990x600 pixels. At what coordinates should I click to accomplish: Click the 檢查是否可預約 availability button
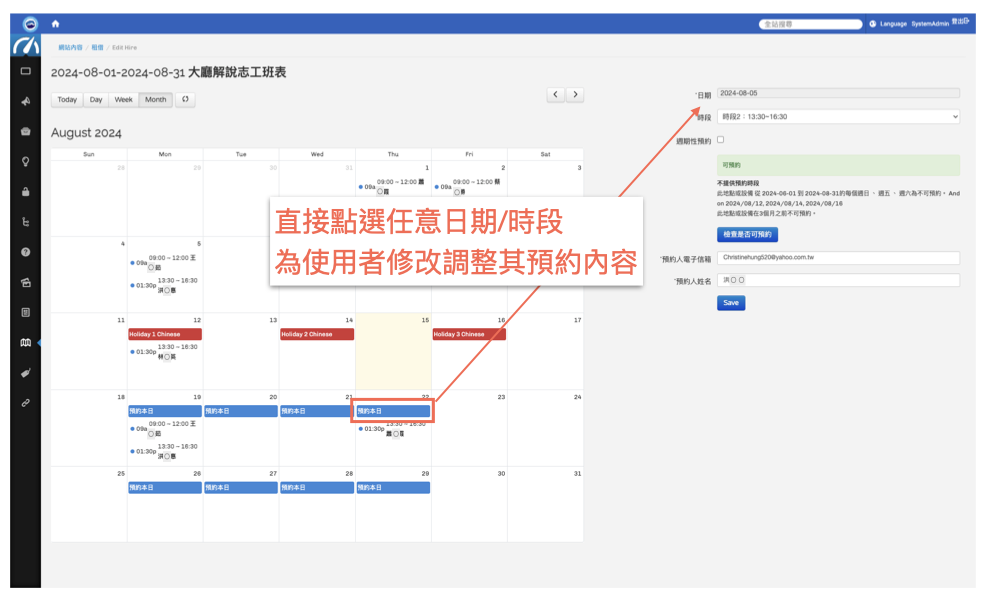coord(747,234)
